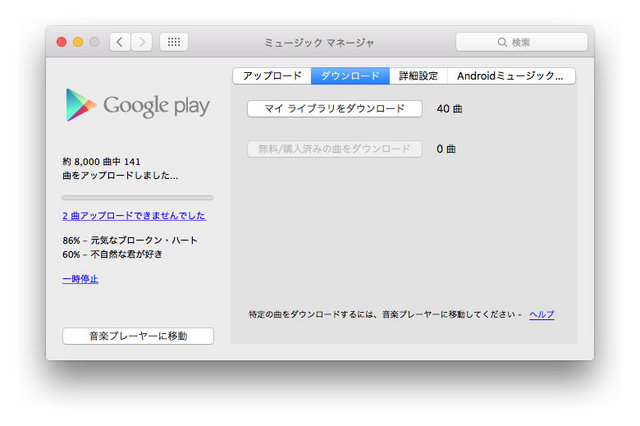Click the 無料/購入済みの曲をダウンロード button
Screen dimensions: 640x426
[x=335, y=149]
